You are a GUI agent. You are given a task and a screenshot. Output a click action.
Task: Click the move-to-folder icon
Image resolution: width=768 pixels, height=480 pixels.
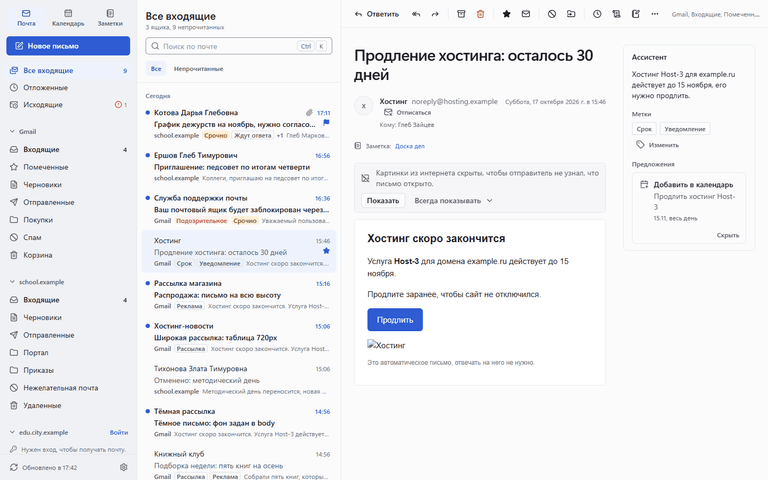[x=571, y=14]
